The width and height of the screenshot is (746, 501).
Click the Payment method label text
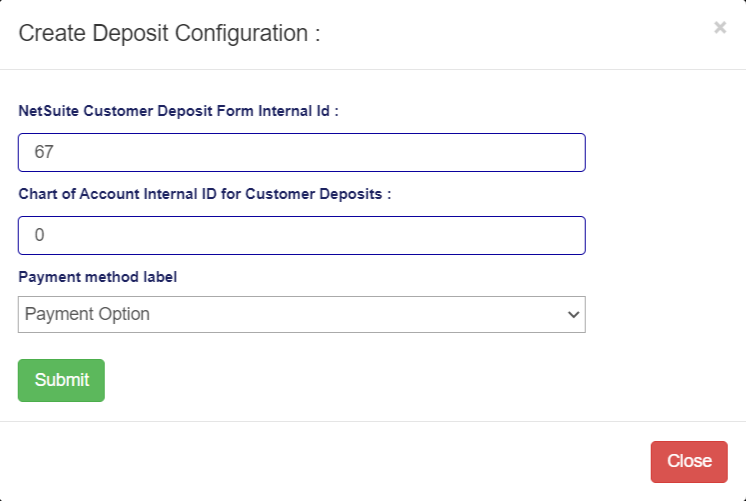click(x=97, y=277)
